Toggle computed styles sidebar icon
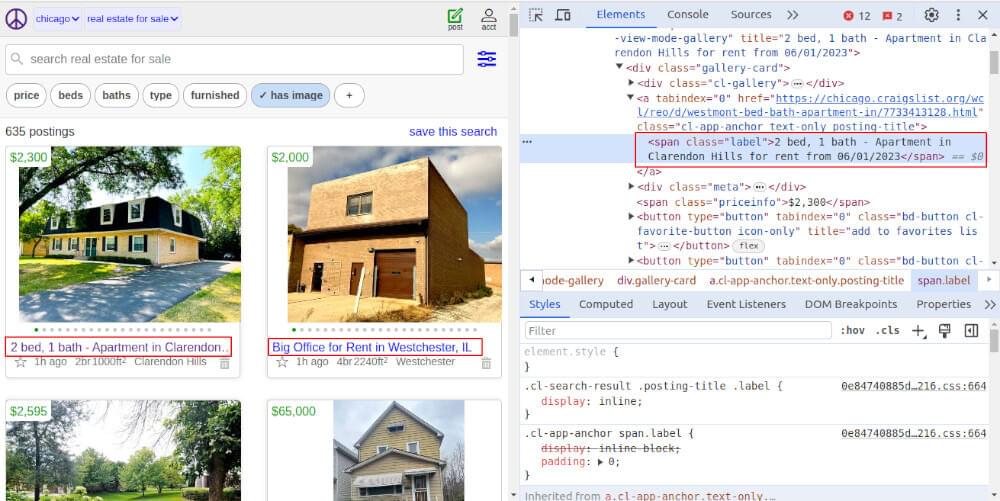 coord(971,330)
